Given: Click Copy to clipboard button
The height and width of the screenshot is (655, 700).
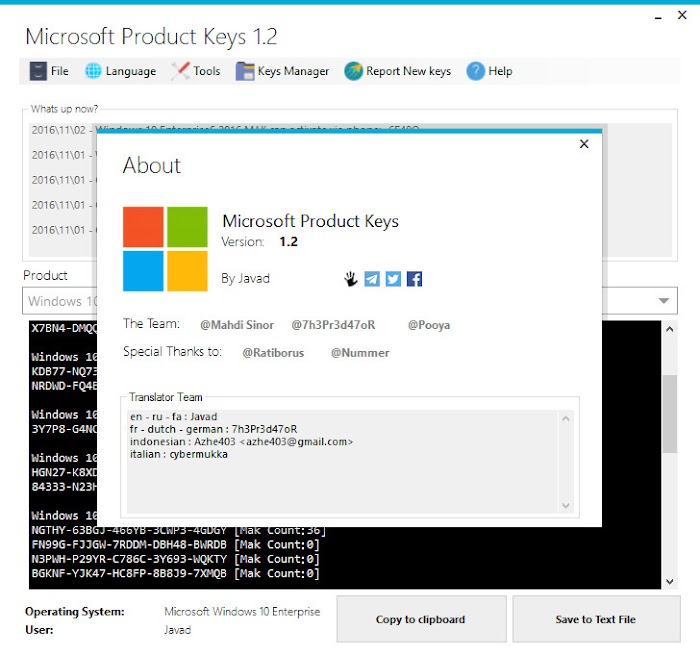Looking at the screenshot, I should point(421,619).
